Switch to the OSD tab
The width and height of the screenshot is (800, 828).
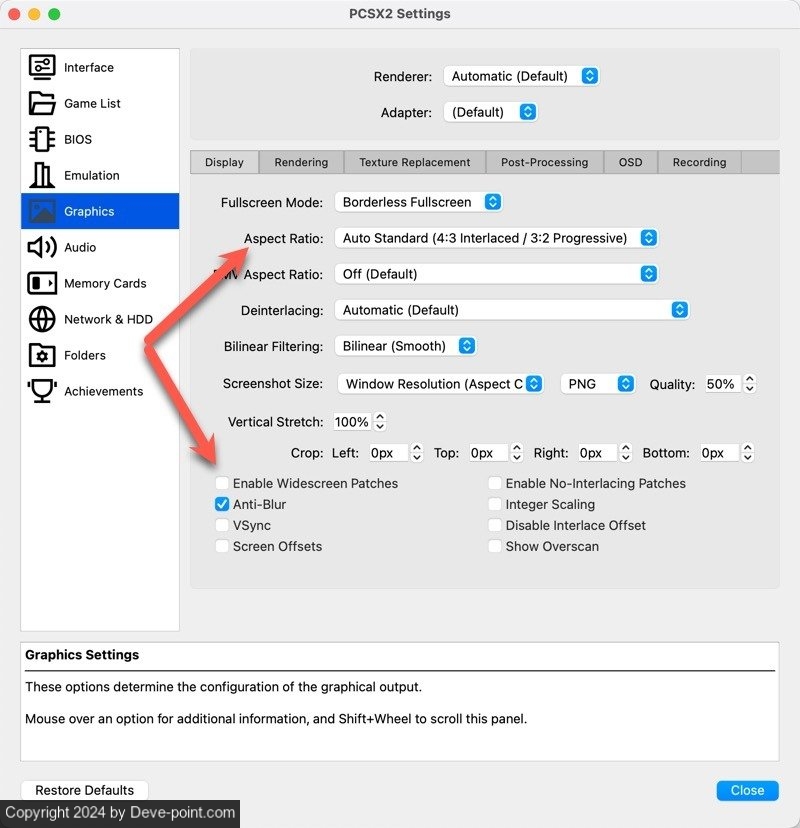[630, 162]
